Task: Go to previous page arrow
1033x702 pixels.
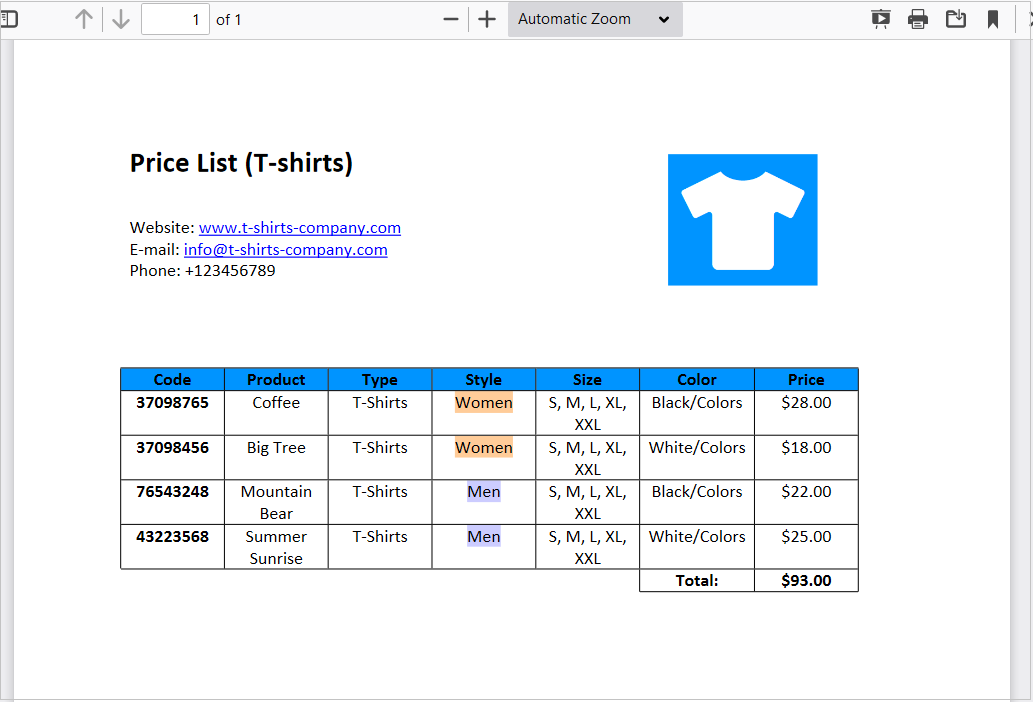Action: 84,19
